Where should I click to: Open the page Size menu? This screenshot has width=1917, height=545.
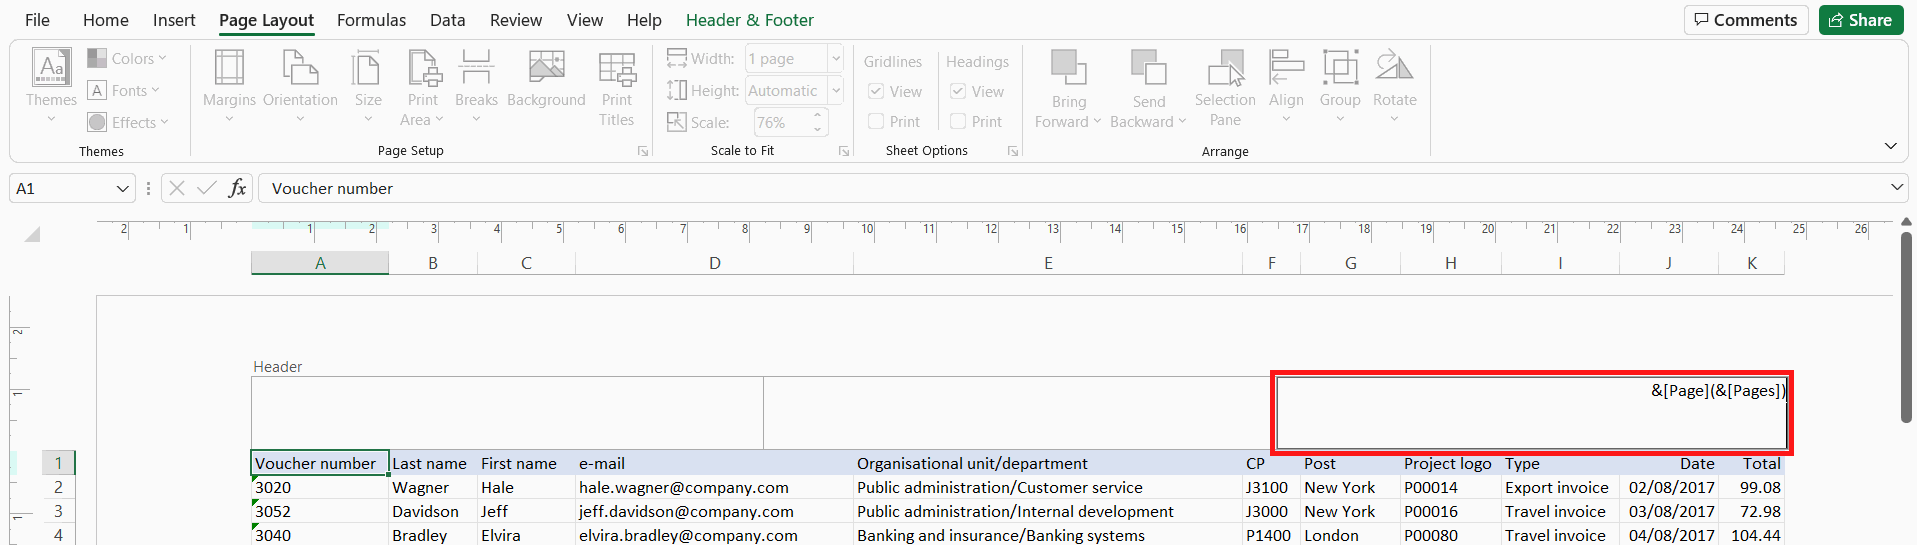click(367, 87)
